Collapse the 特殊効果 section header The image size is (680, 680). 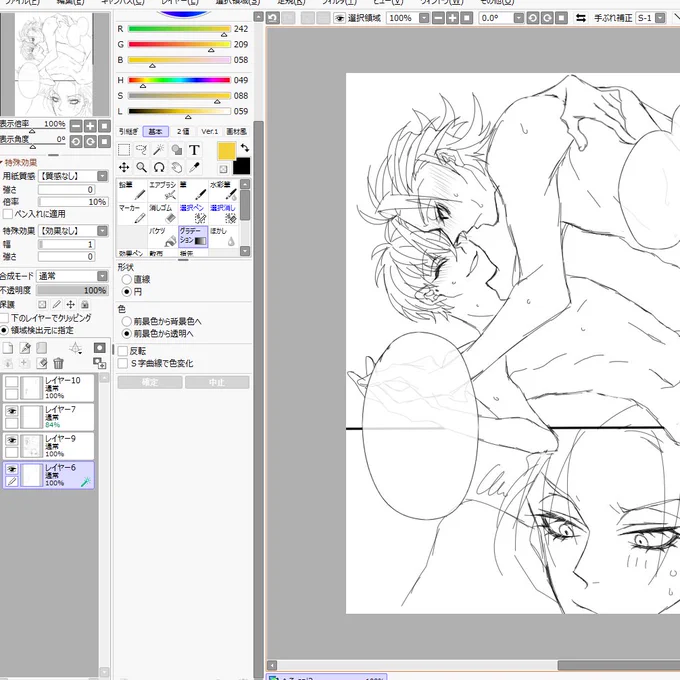tap(20, 163)
